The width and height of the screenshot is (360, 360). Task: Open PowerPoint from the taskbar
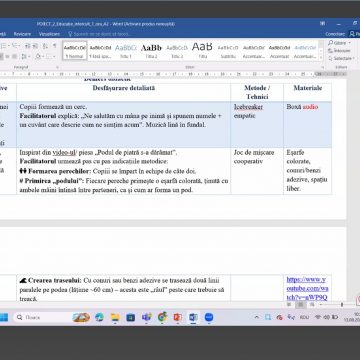177,317
